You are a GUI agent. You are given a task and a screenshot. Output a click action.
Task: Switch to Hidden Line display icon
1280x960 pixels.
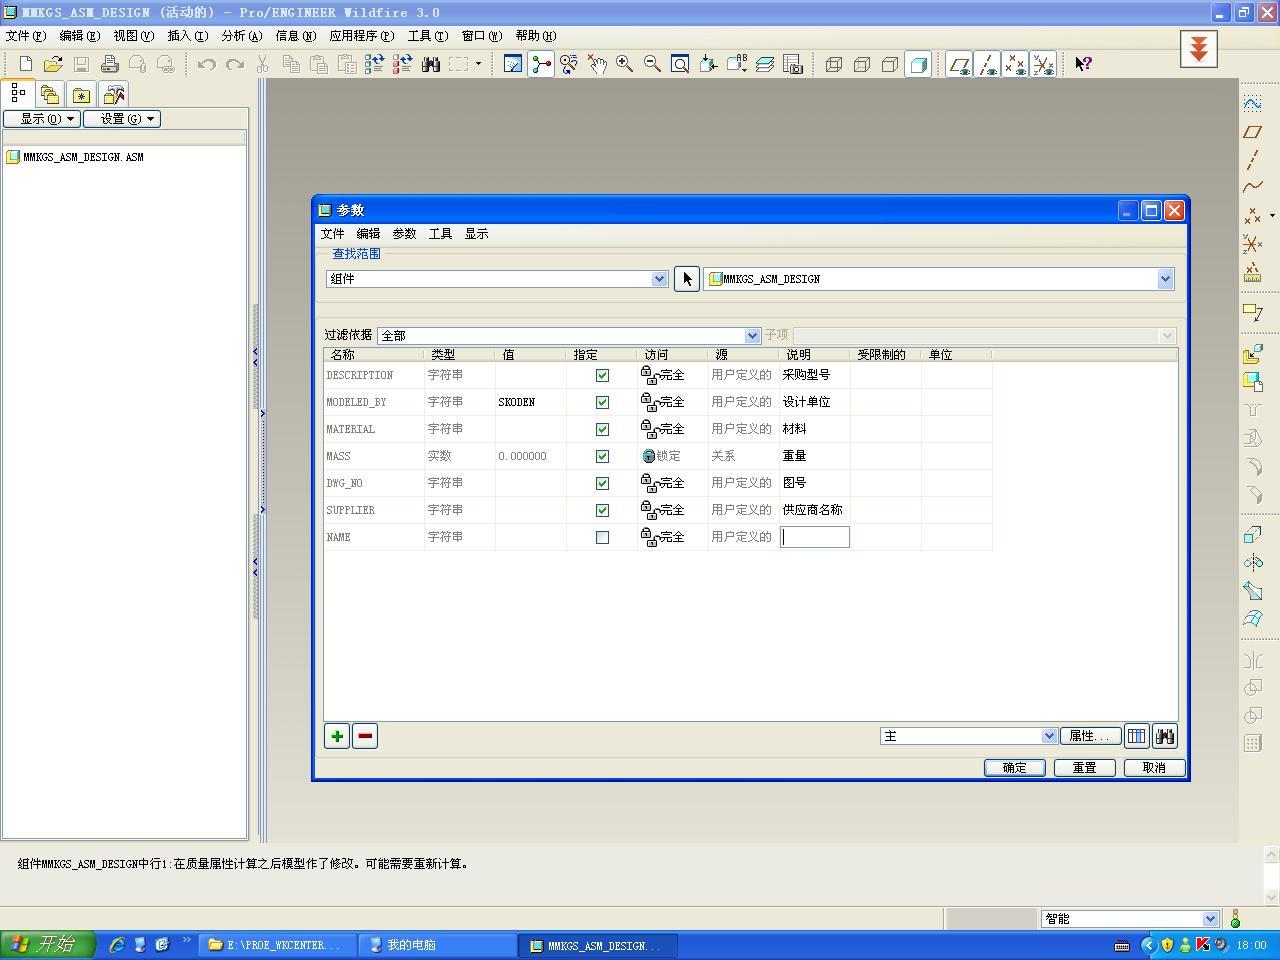point(862,64)
